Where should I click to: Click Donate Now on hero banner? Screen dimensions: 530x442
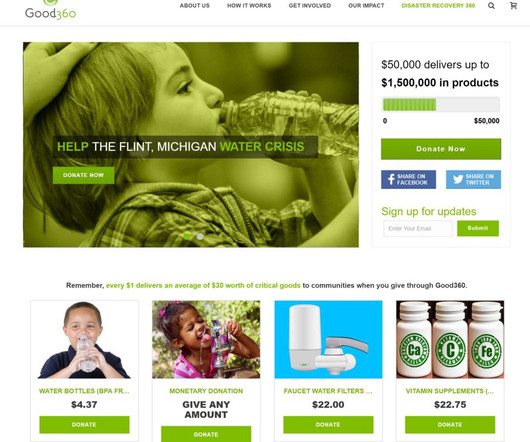tap(83, 175)
